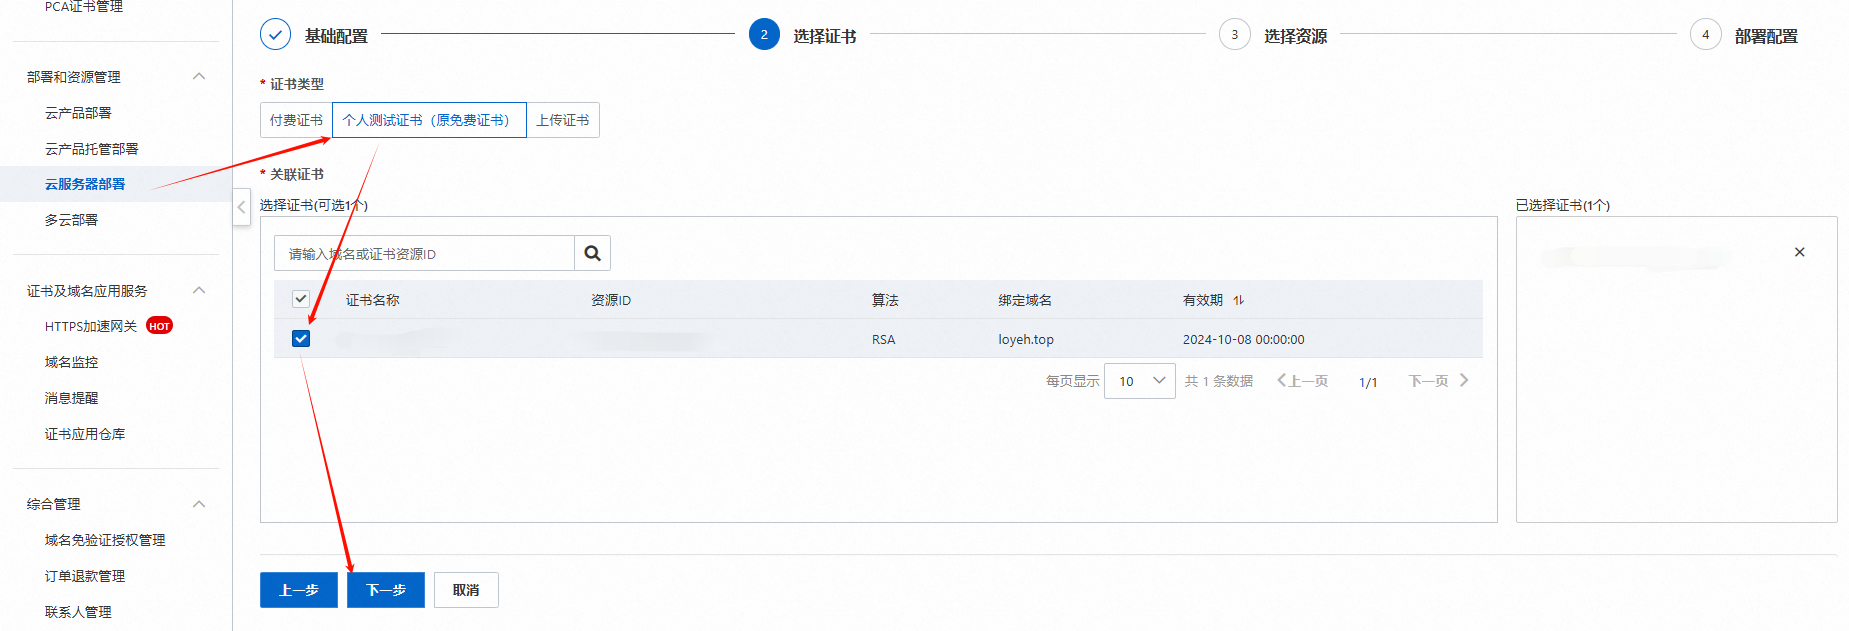Select 个人测试证书（原免费证书）tab

point(429,120)
